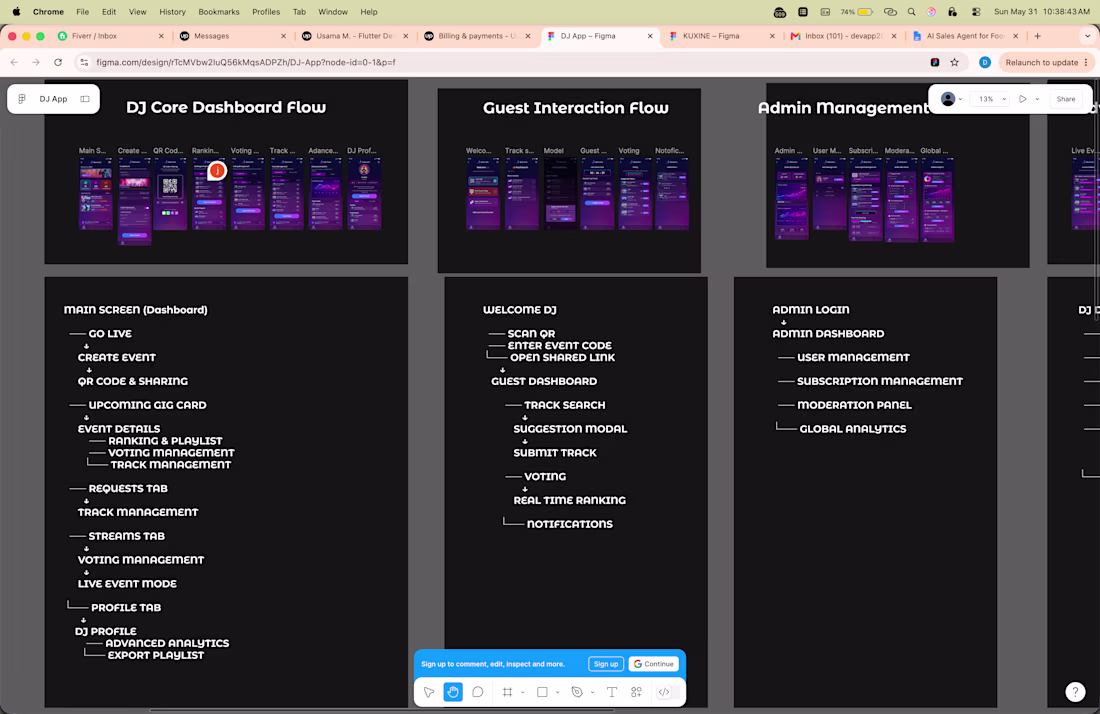Screen dimensions: 1100x714
Task: Open the Chrome profile avatar D
Action: 985,62
